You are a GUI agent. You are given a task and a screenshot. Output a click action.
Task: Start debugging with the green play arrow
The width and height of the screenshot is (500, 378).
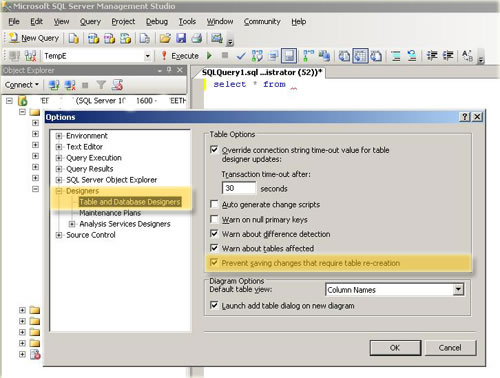tap(209, 55)
